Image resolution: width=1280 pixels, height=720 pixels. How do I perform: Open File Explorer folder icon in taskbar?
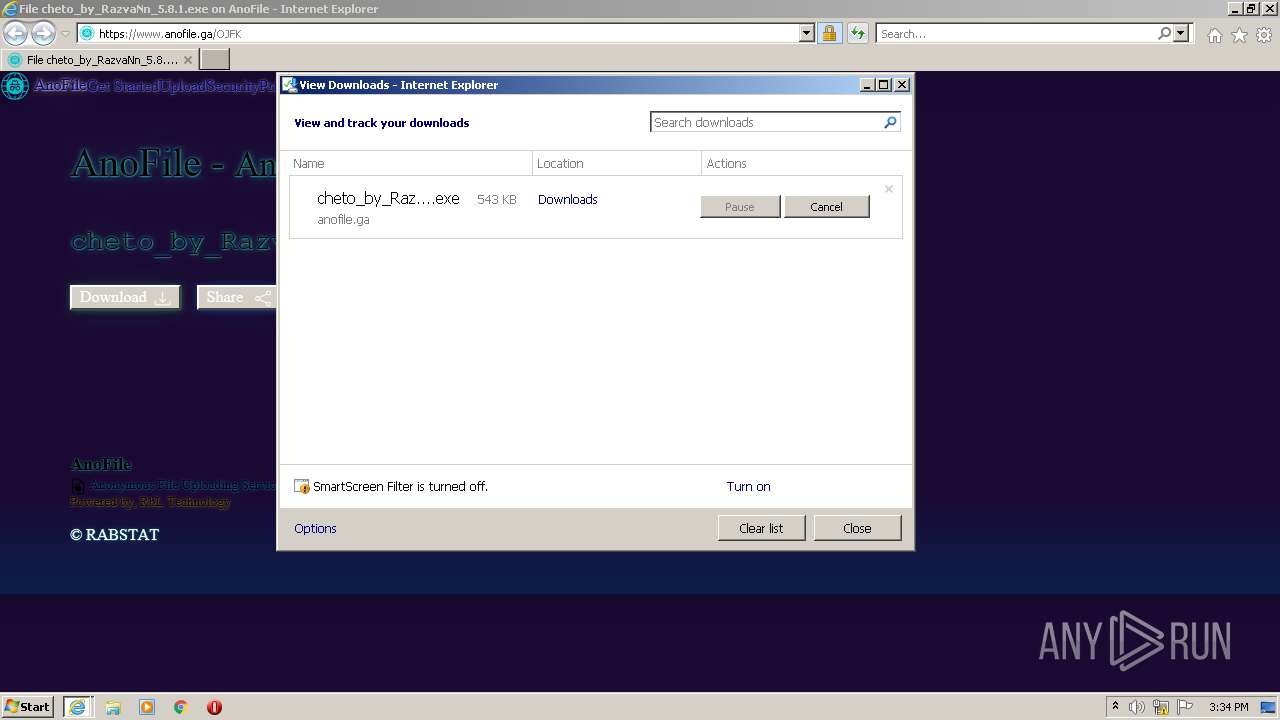click(112, 707)
